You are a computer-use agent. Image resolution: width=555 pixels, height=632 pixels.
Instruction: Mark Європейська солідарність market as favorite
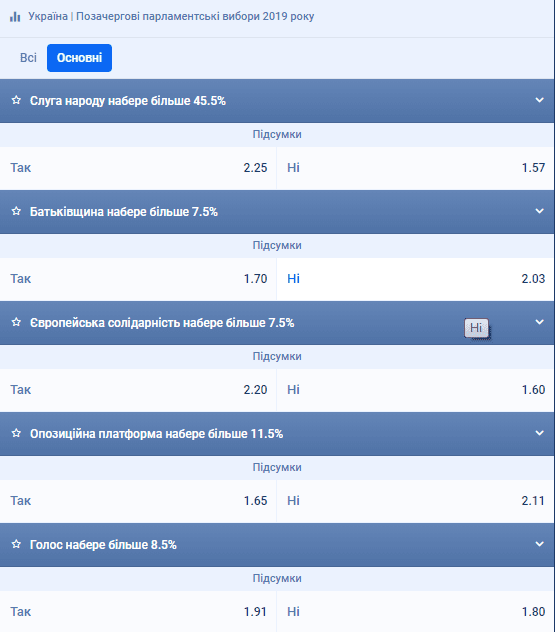click(16, 322)
